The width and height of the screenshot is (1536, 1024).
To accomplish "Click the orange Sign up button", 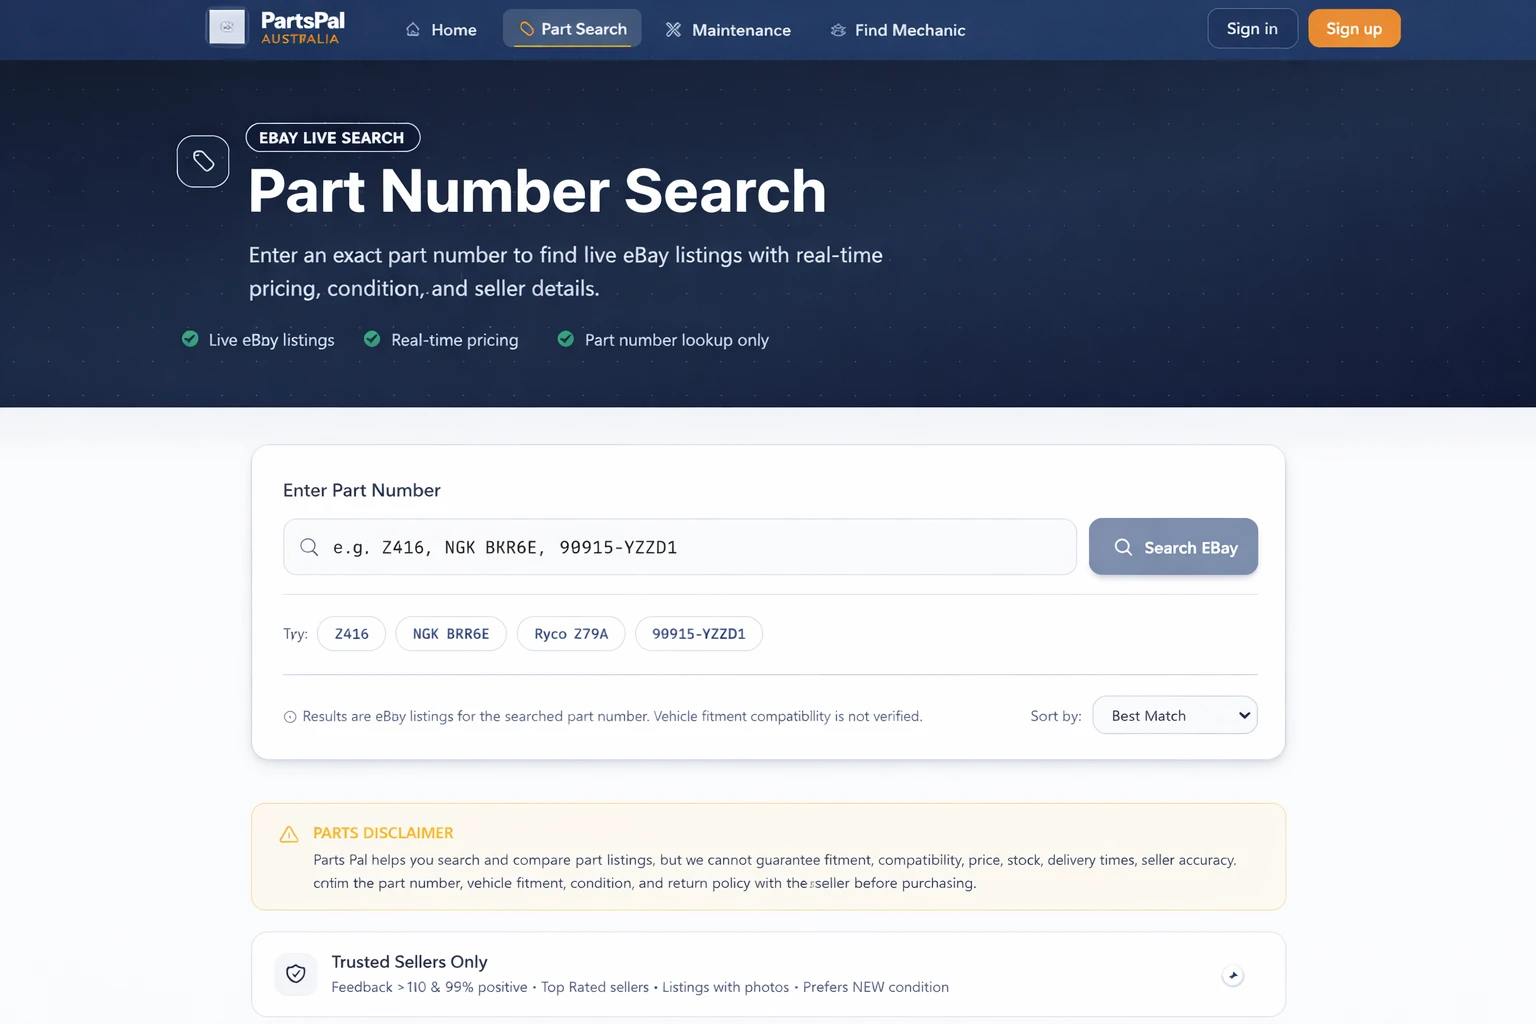I will pyautogui.click(x=1354, y=28).
